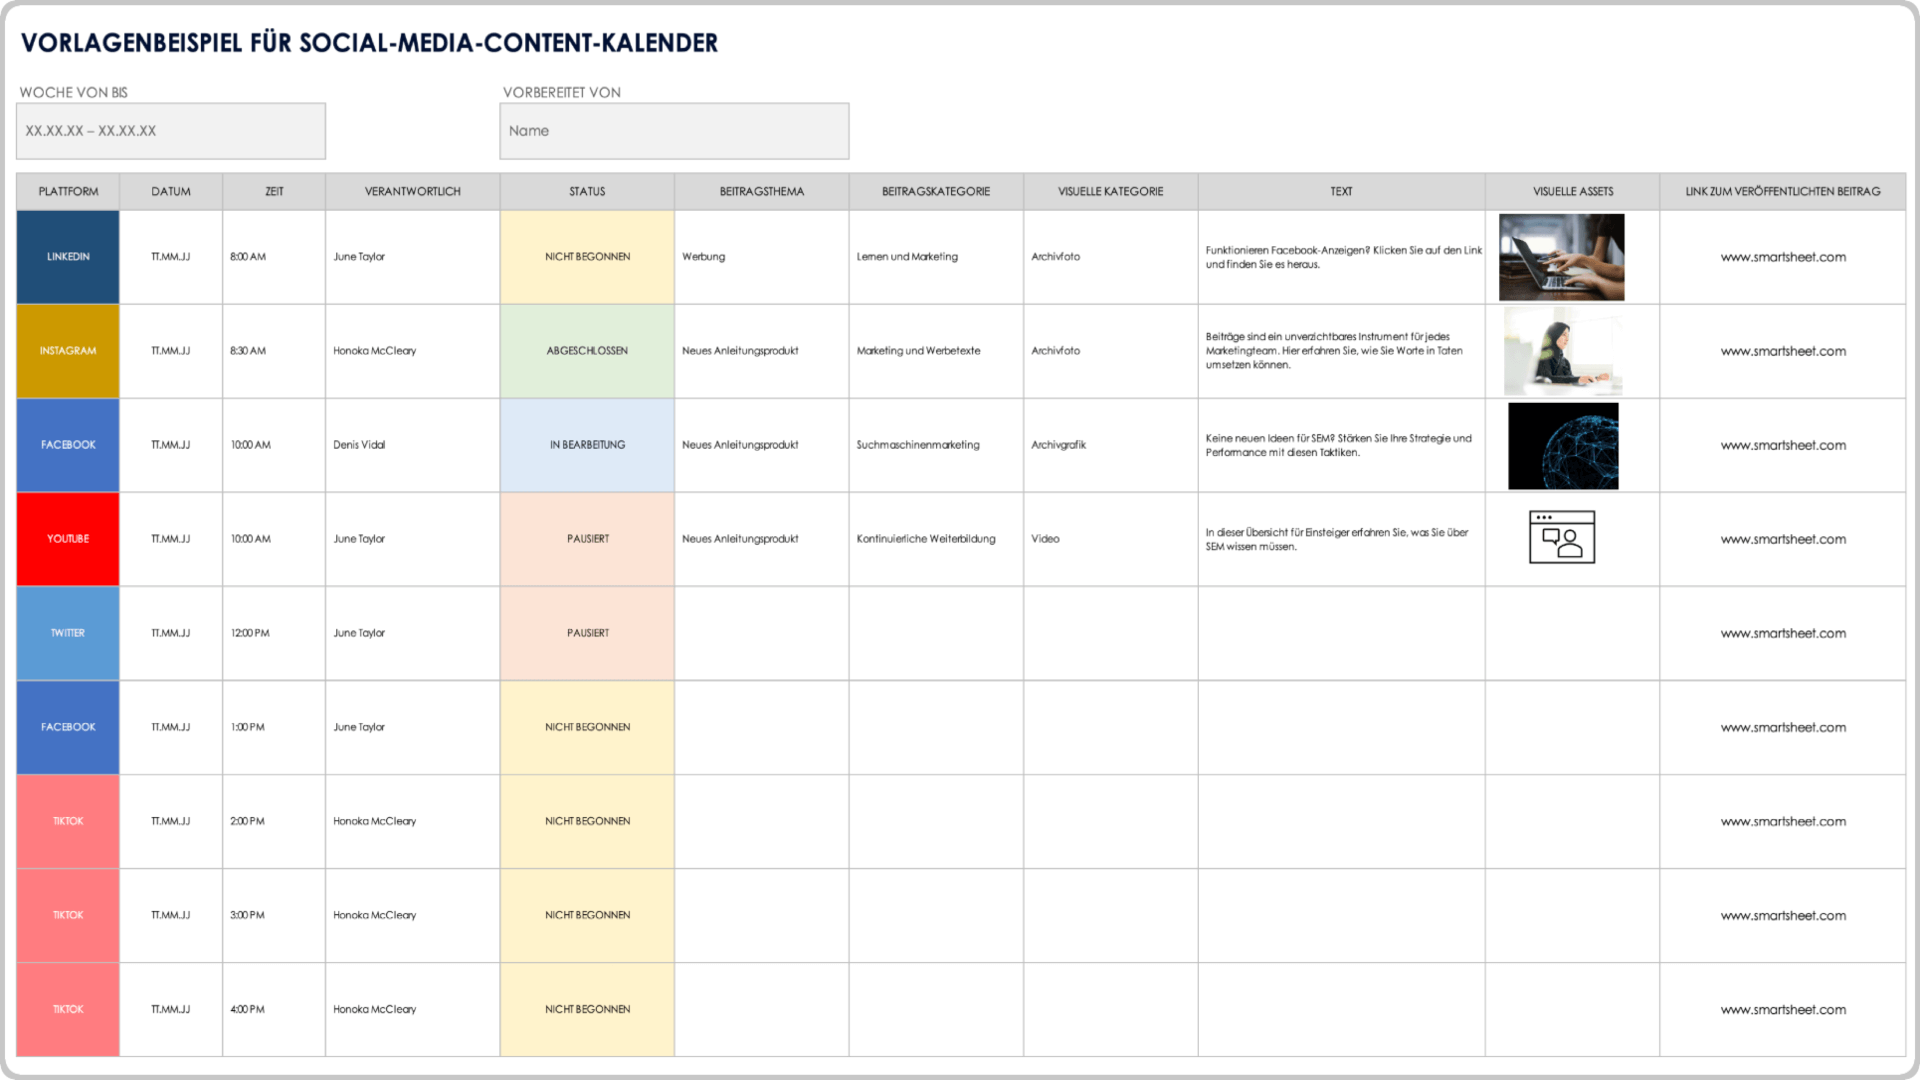Open the laptop typing photo thumbnail

[x=1561, y=257]
